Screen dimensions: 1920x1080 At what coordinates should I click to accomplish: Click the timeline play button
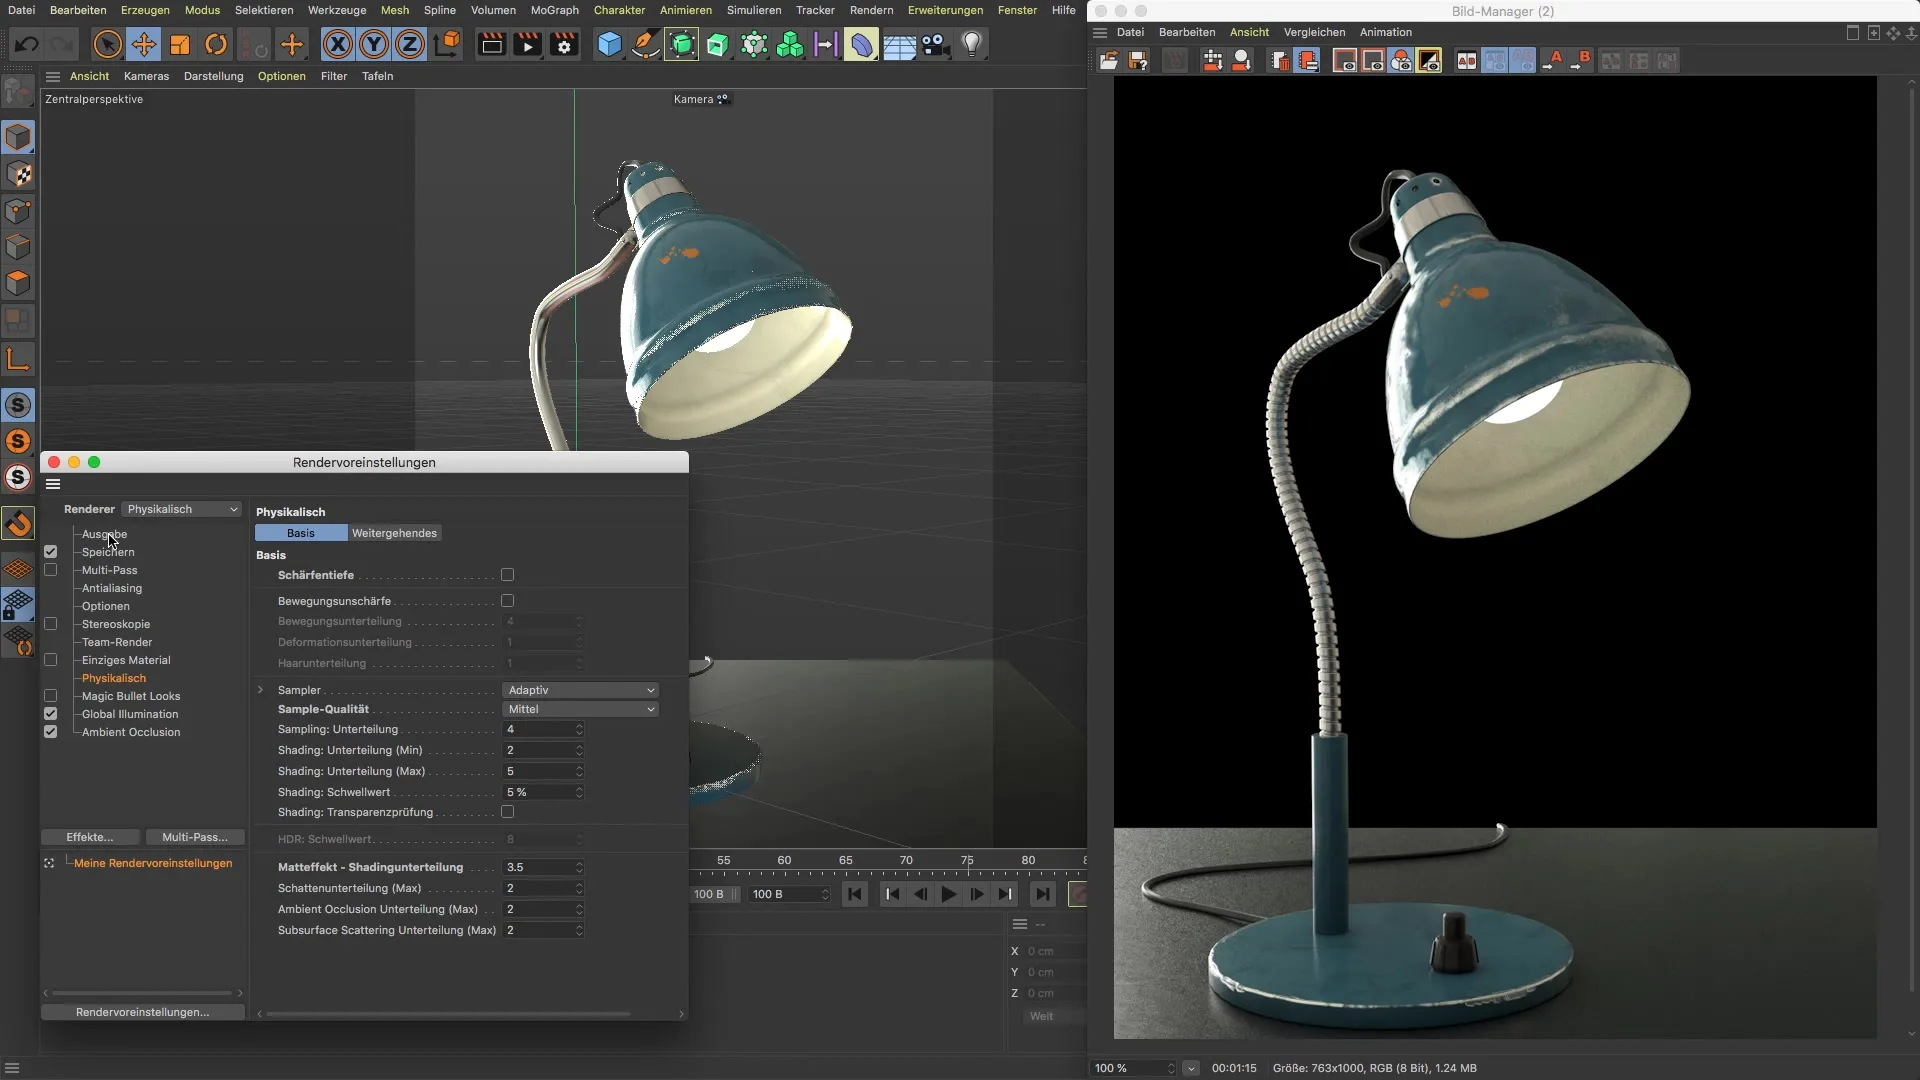tap(948, 894)
